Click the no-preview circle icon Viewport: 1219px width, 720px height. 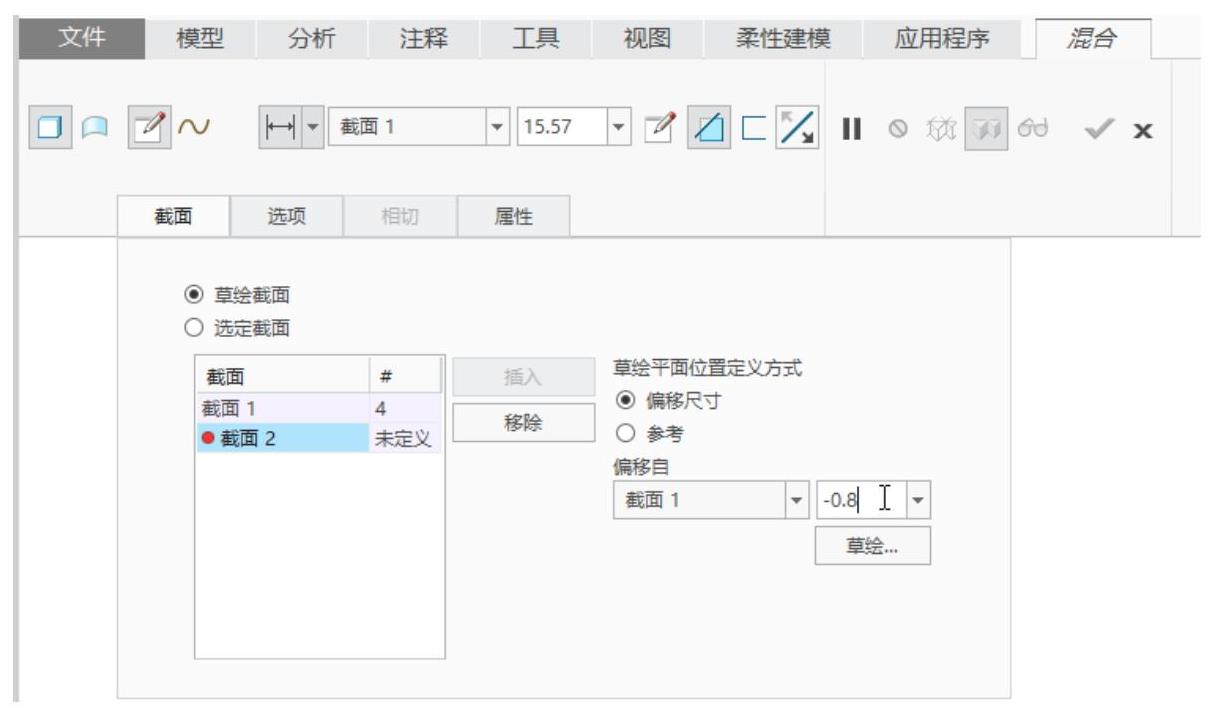point(899,131)
